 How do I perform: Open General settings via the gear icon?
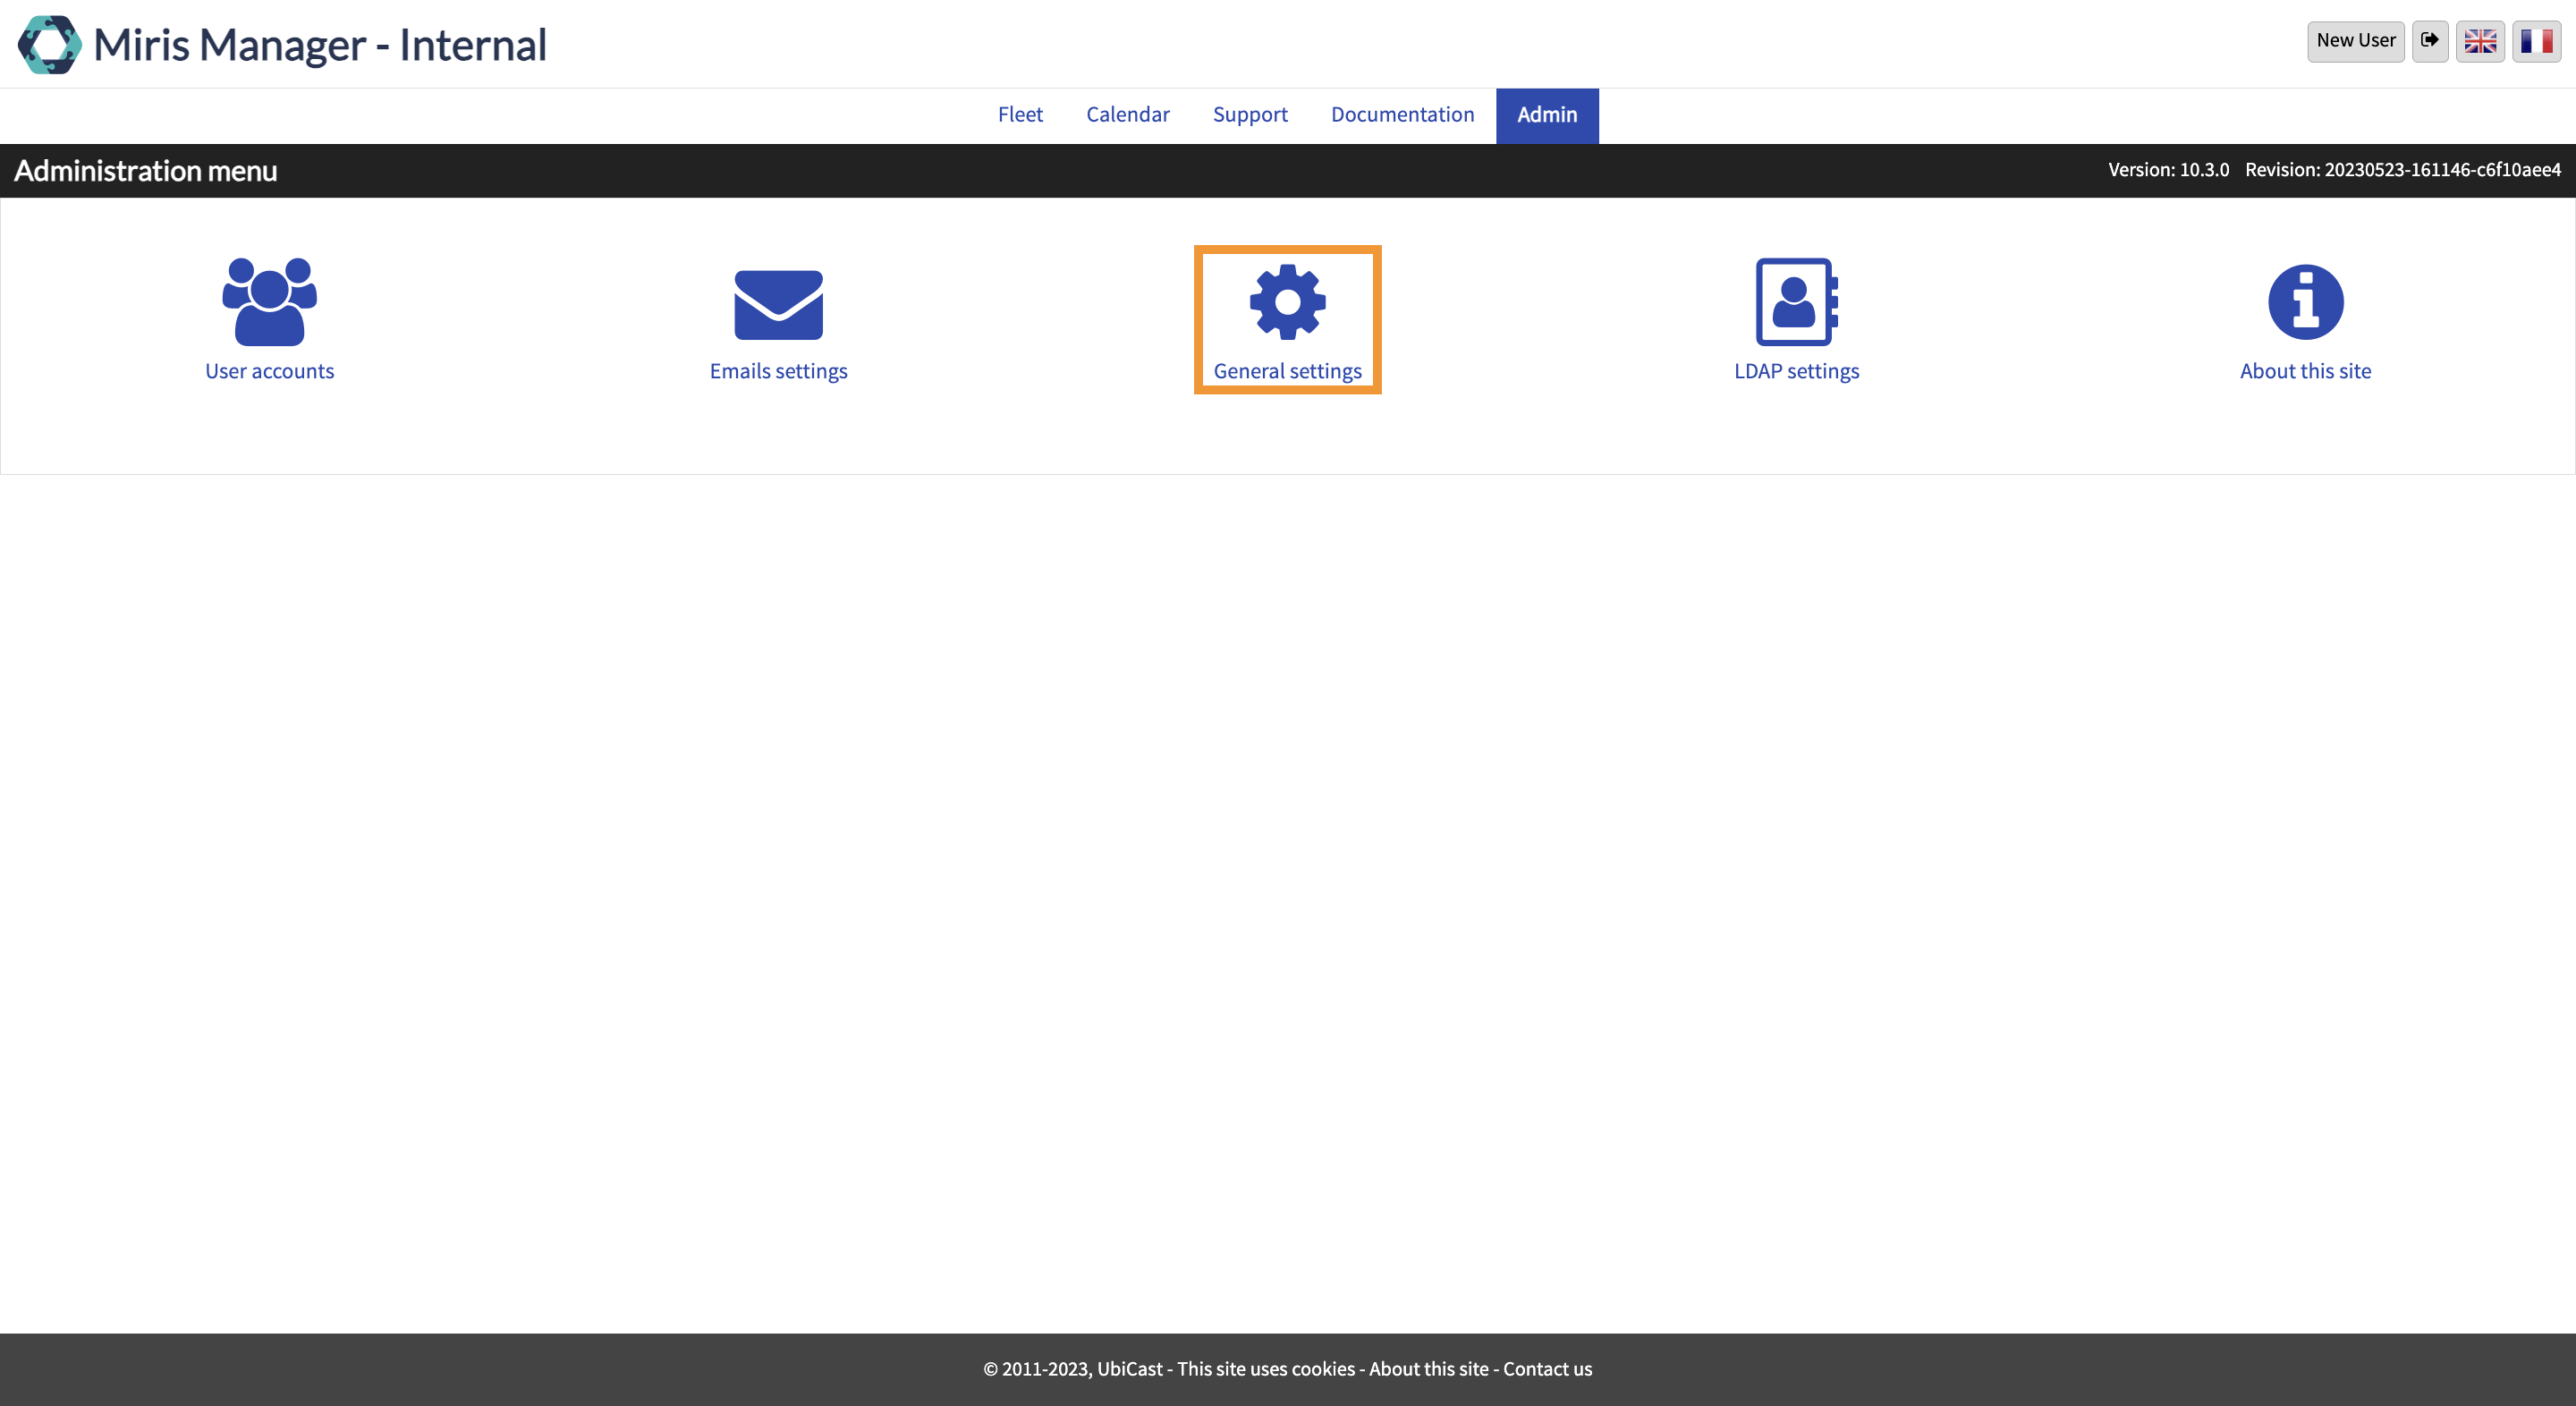[1287, 302]
